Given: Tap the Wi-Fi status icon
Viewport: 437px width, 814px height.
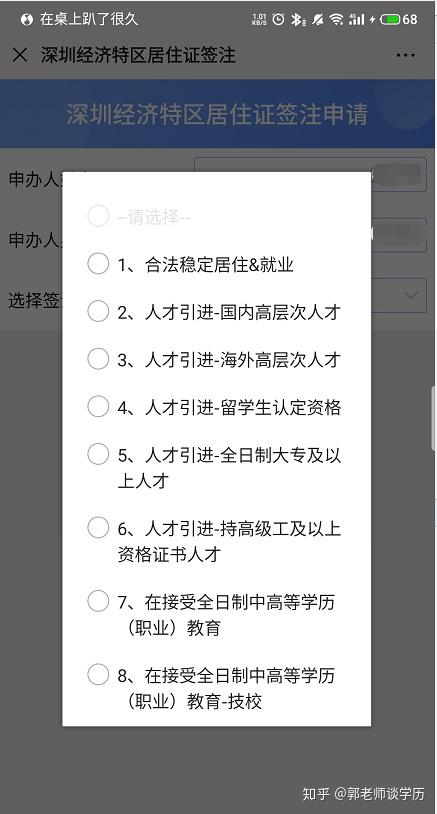Looking at the screenshot, I should click(x=336, y=20).
